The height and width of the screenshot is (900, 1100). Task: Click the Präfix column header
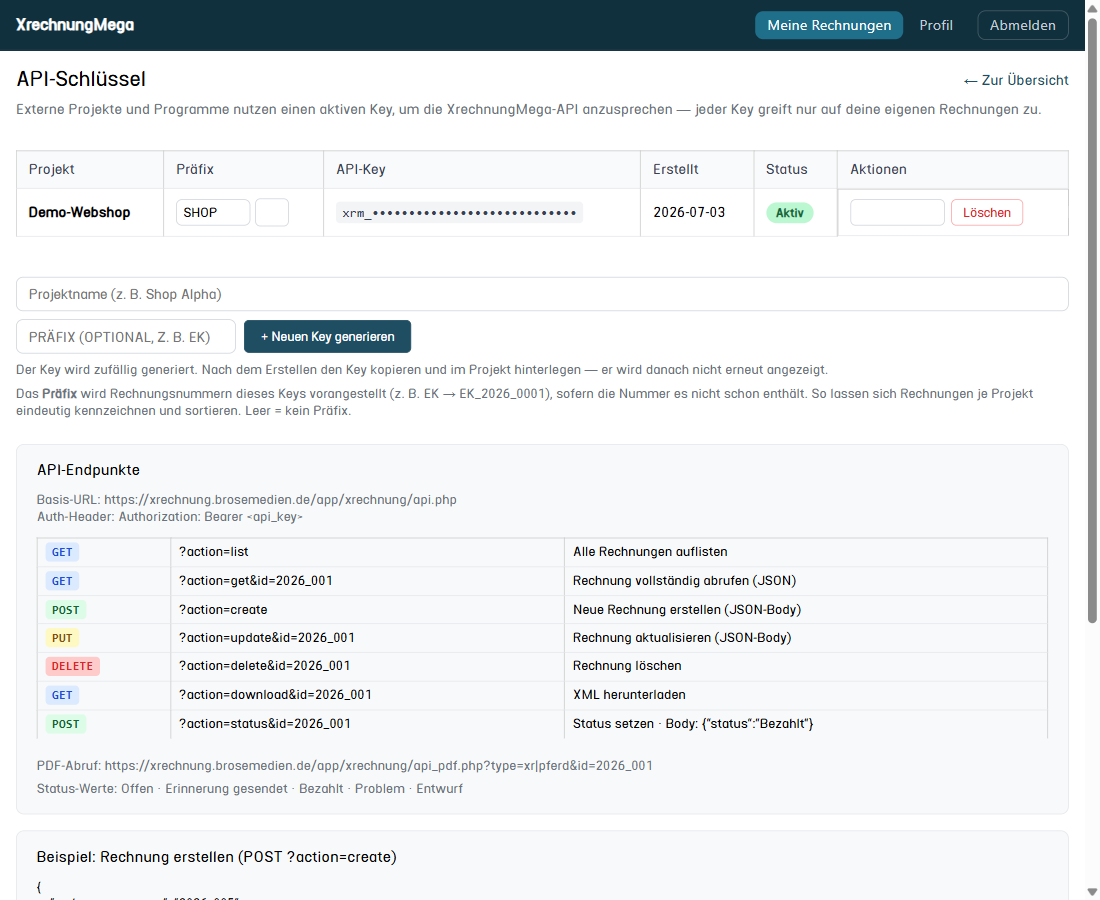click(x=194, y=169)
